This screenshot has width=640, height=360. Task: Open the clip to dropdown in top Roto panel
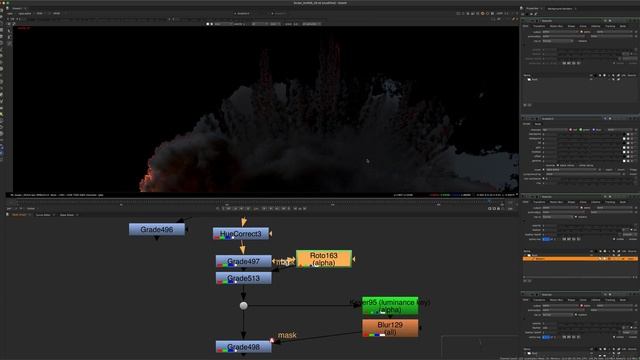tap(557, 41)
